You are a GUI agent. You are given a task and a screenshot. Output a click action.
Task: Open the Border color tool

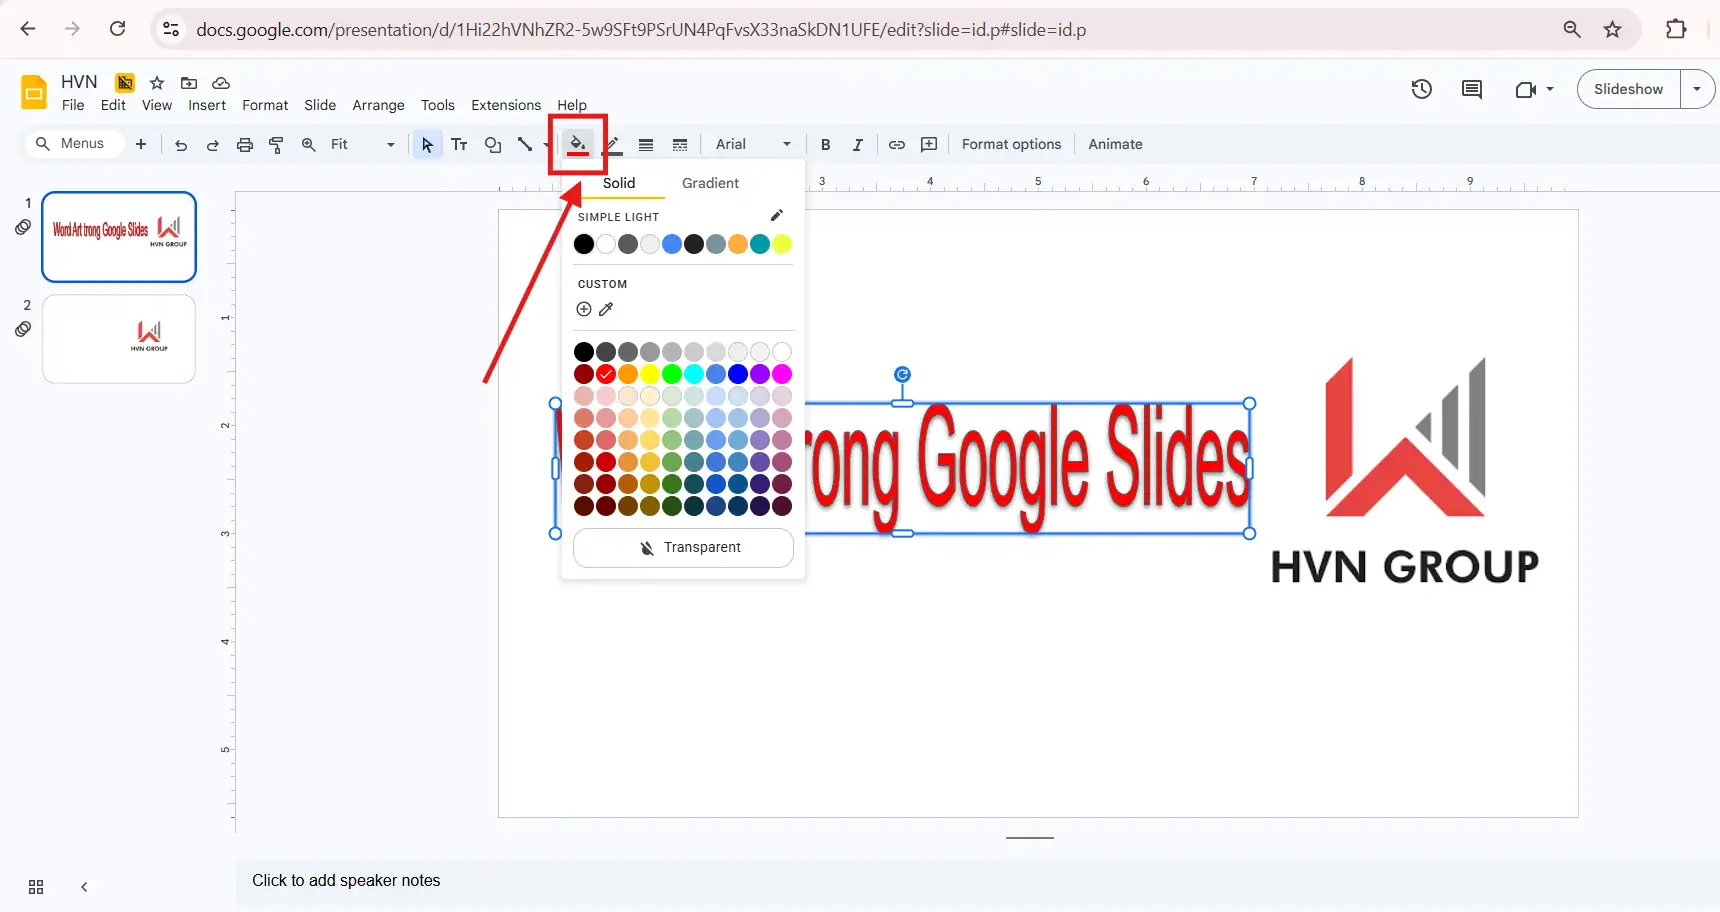click(x=613, y=144)
